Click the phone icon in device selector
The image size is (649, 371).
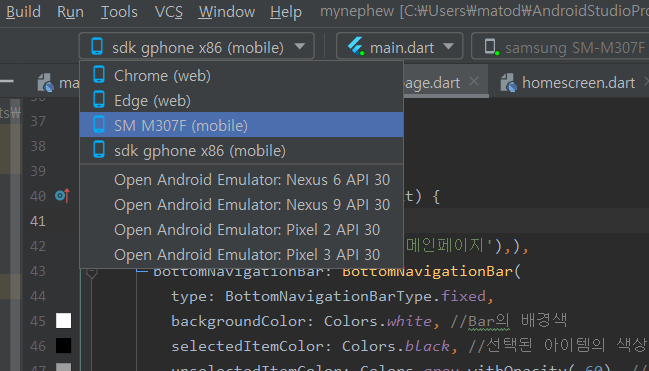[x=97, y=46]
